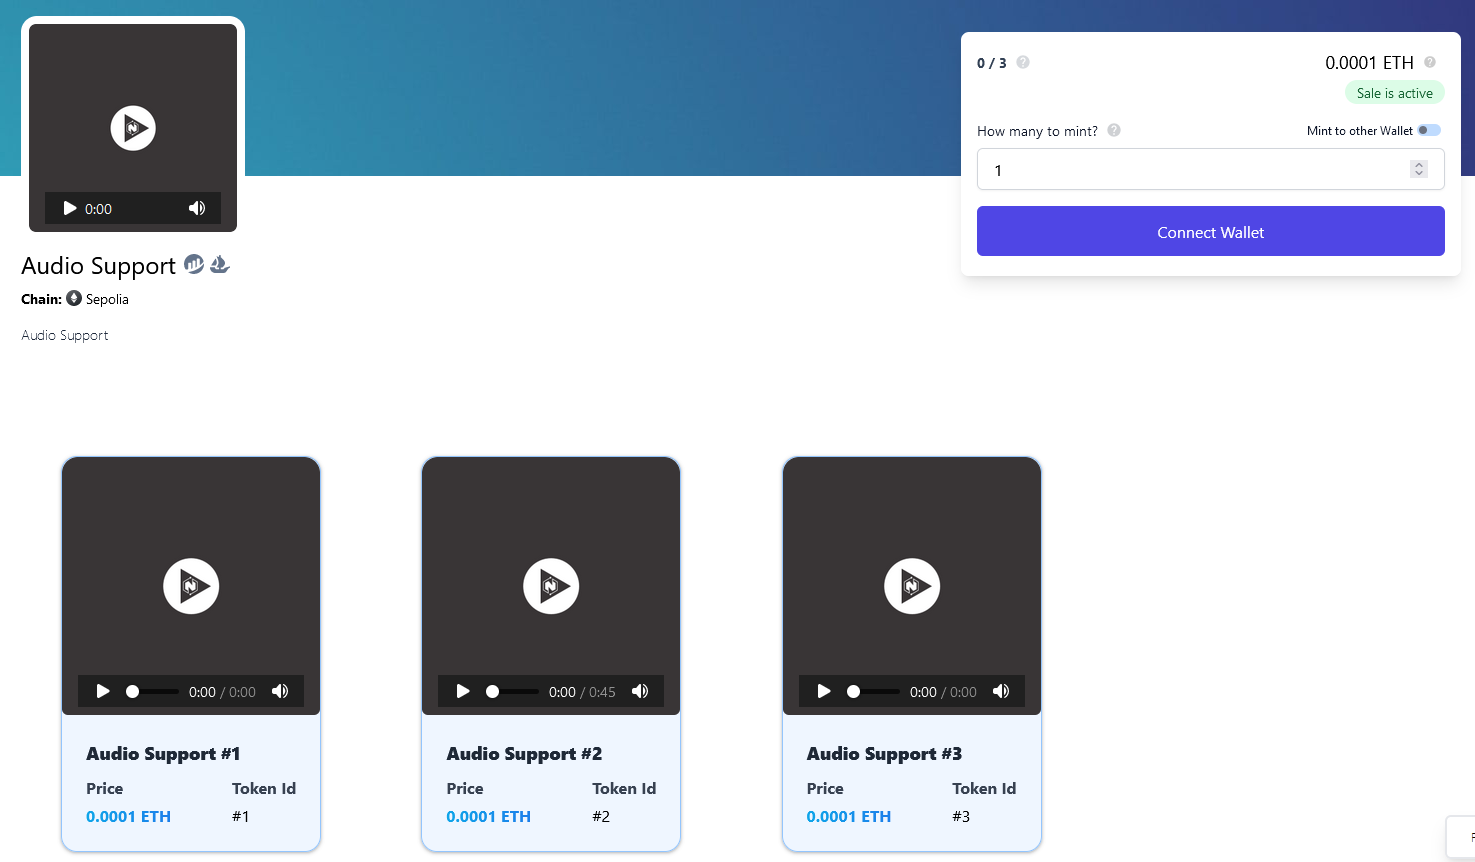Click the Connect Wallet button
The width and height of the screenshot is (1475, 862).
tap(1210, 231)
